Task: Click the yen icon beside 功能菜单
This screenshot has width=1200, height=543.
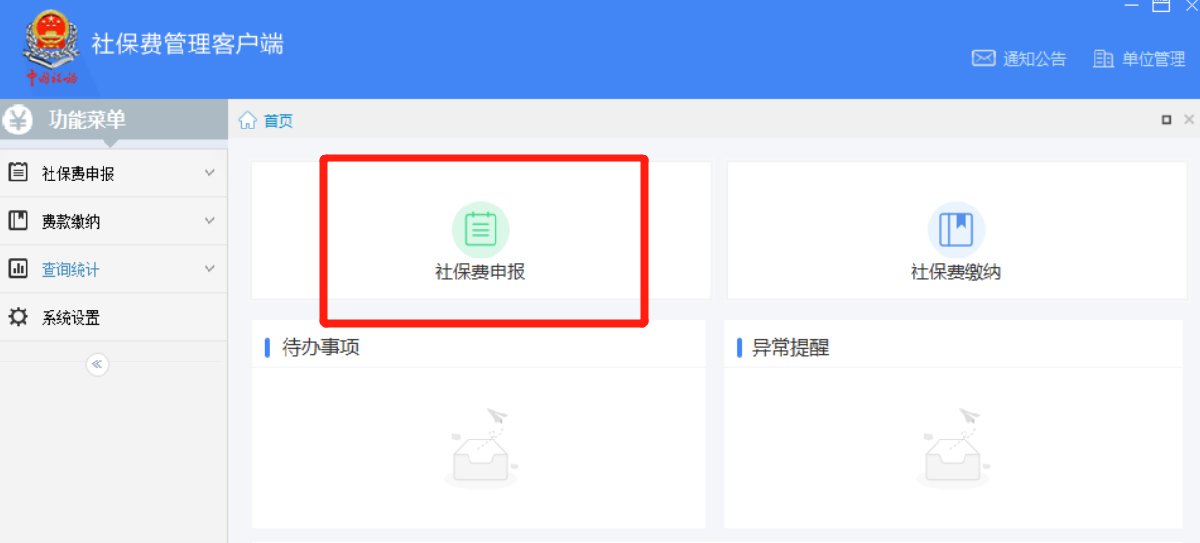Action: pyautogui.click(x=18, y=120)
